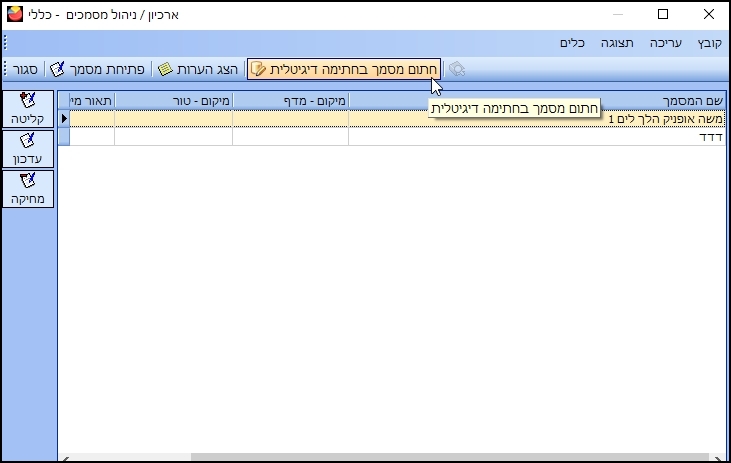Viewport: 731px width, 463px height.
Task: Click the digital signature toolbar button (חתום מסמך בחתימה דיגיטלית)
Action: pyautogui.click(x=344, y=69)
